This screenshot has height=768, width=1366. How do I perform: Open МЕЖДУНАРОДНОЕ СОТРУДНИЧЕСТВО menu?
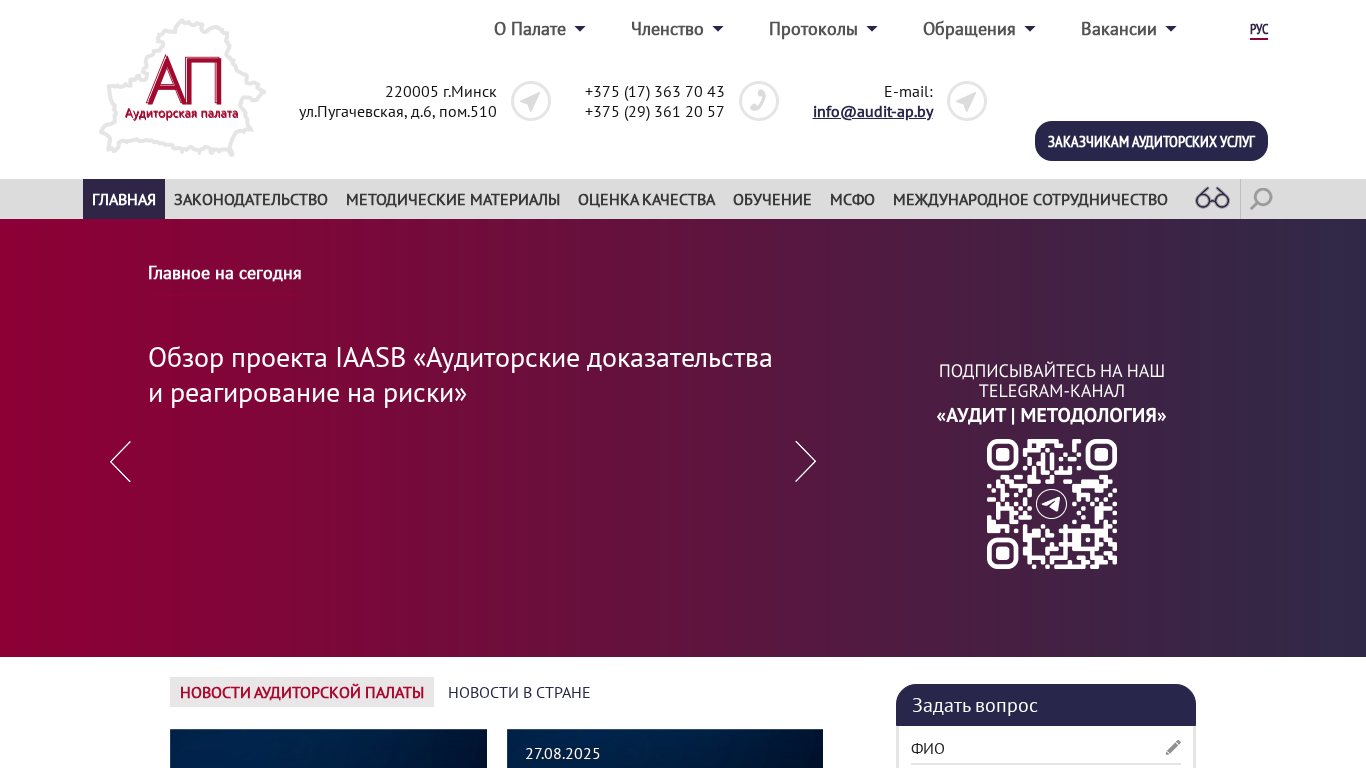(x=1030, y=199)
